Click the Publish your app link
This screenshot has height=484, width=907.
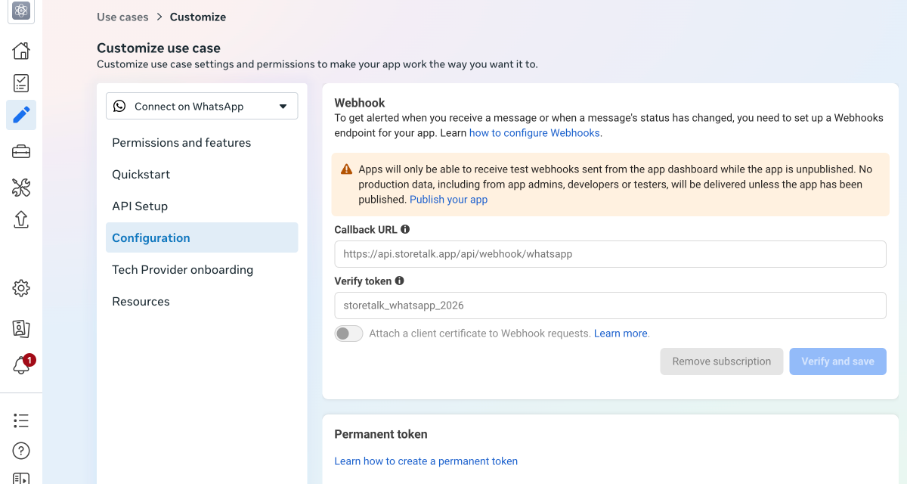click(448, 199)
